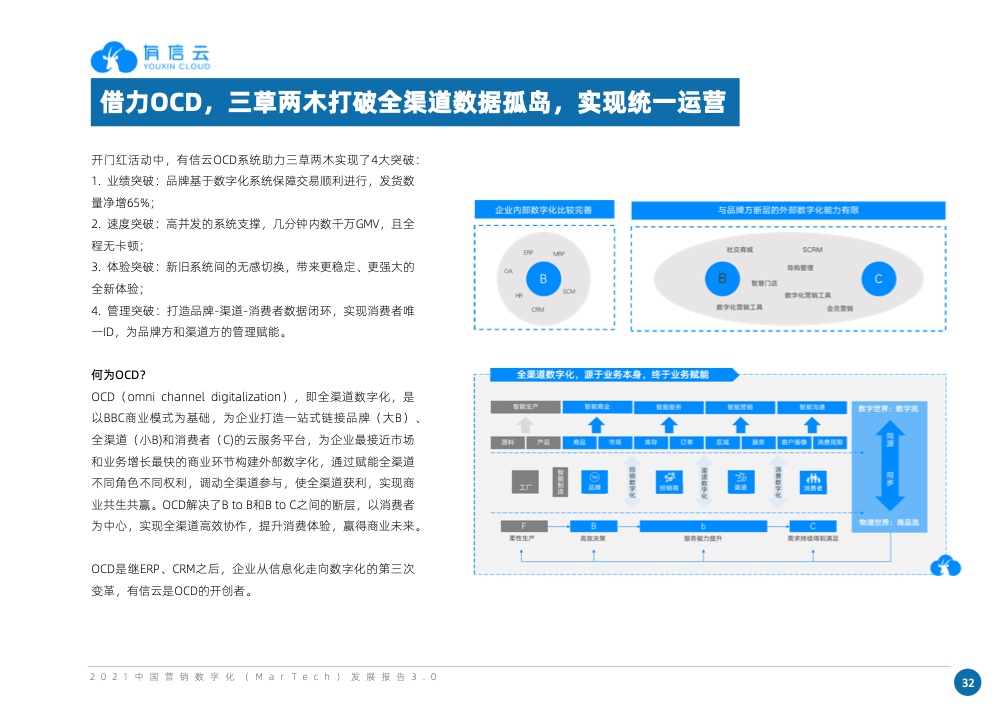Click the gray 智能制造 vertical tile
This screenshot has height=710, width=994.
pos(560,482)
